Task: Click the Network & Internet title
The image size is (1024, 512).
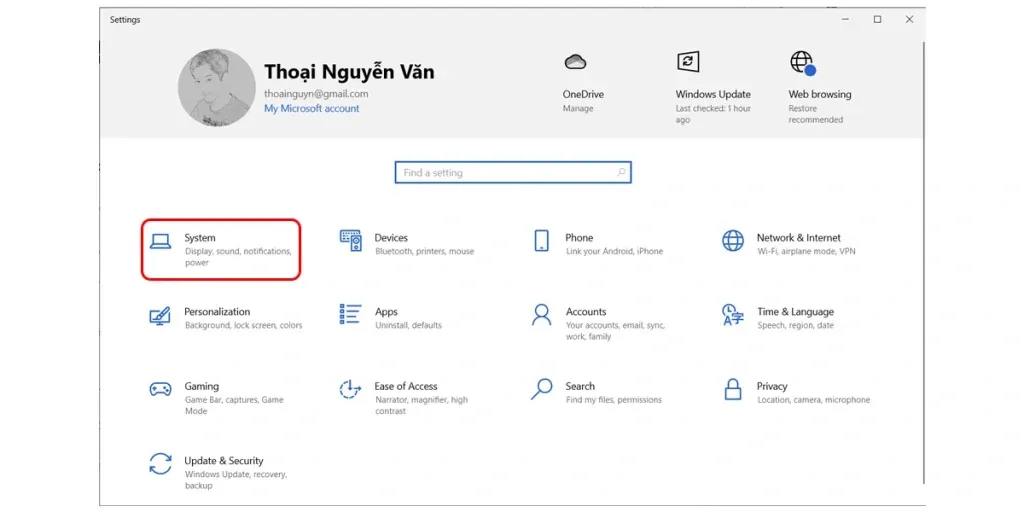Action: tap(799, 238)
